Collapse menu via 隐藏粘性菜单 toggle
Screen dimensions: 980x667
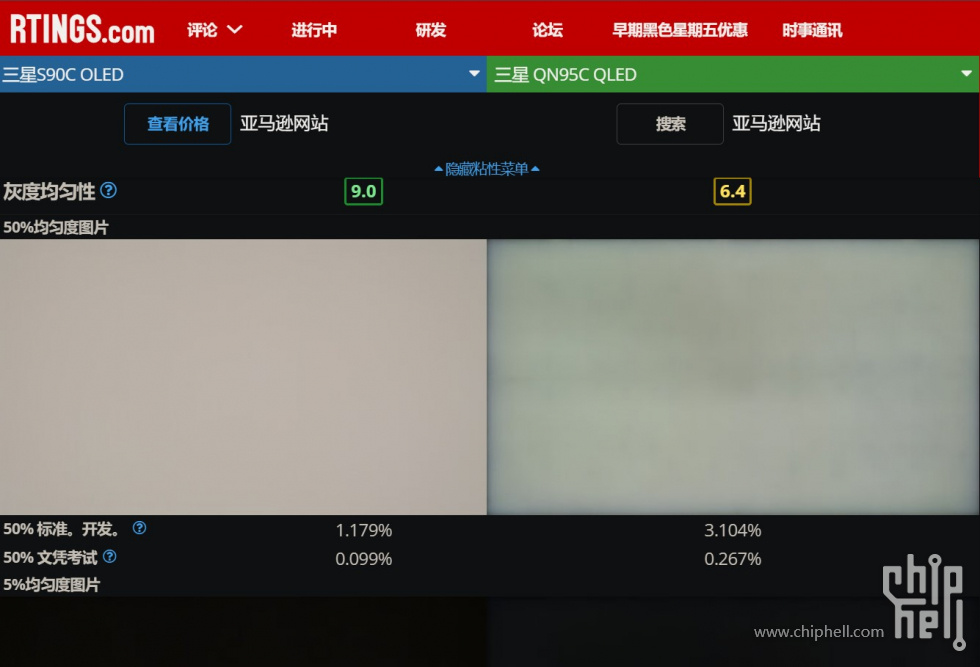click(487, 169)
